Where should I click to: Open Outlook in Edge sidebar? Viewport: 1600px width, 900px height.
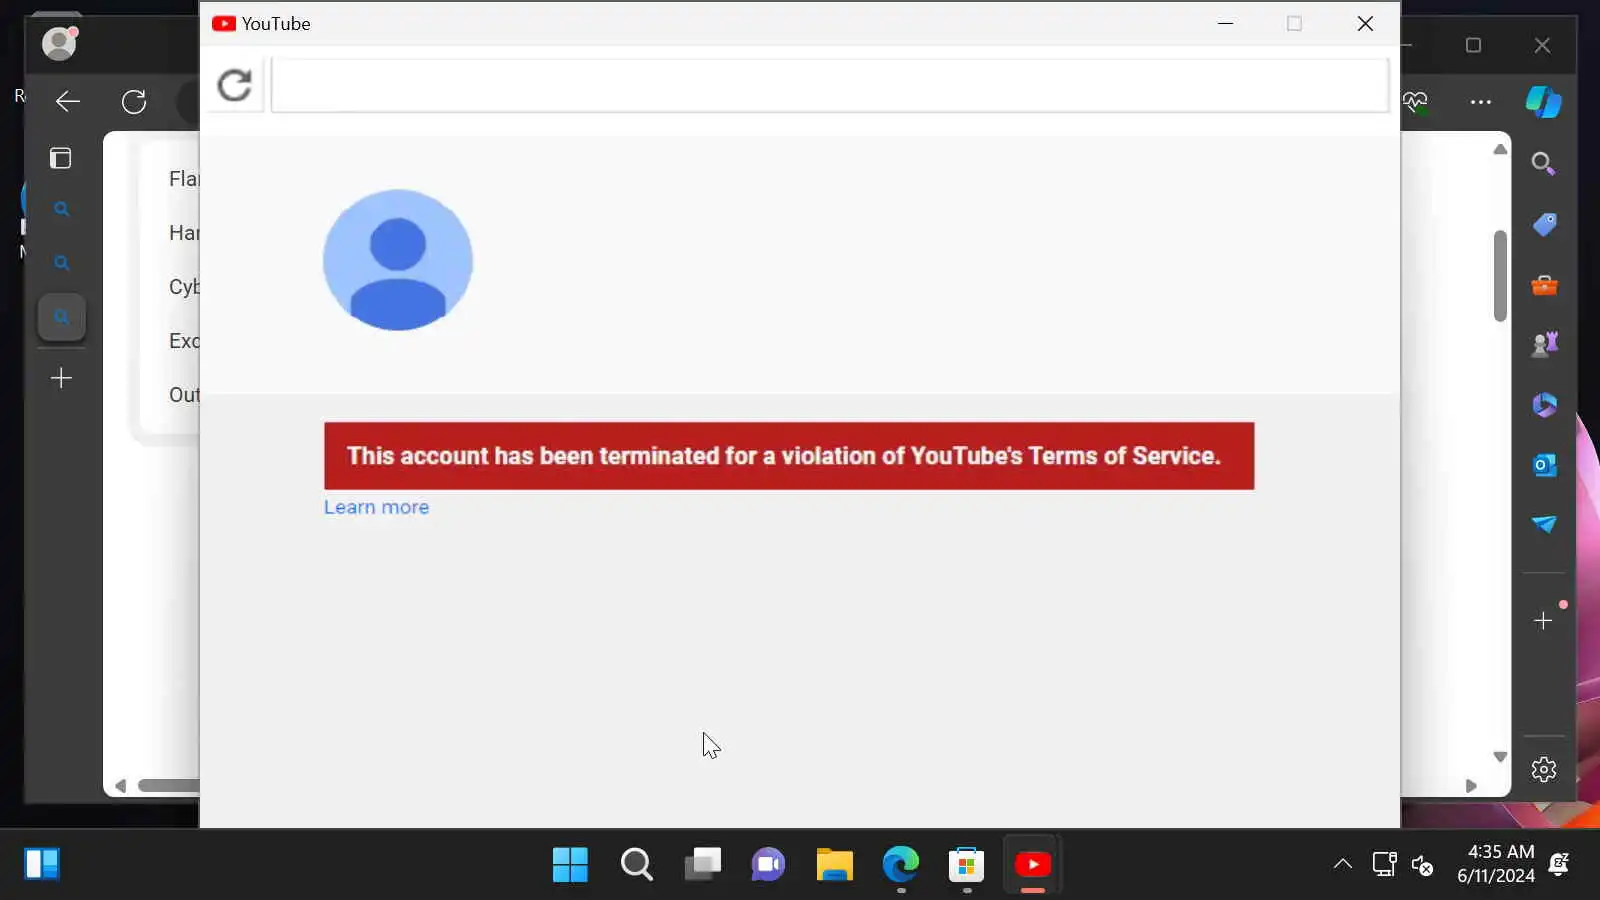pos(1544,465)
